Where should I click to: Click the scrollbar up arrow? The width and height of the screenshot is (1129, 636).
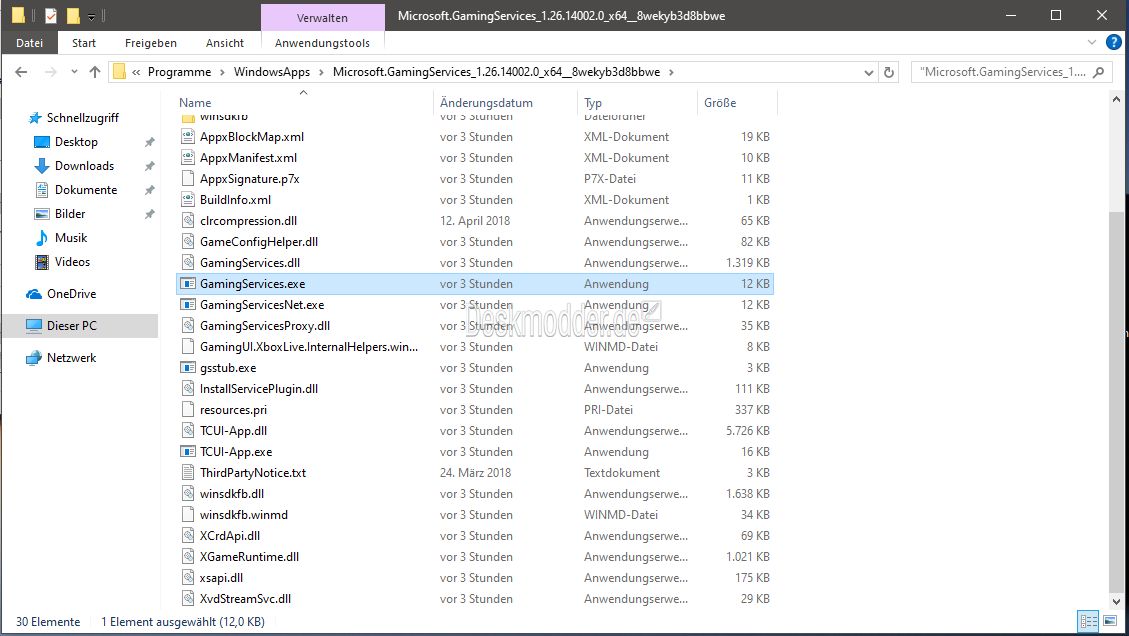pos(1116,99)
